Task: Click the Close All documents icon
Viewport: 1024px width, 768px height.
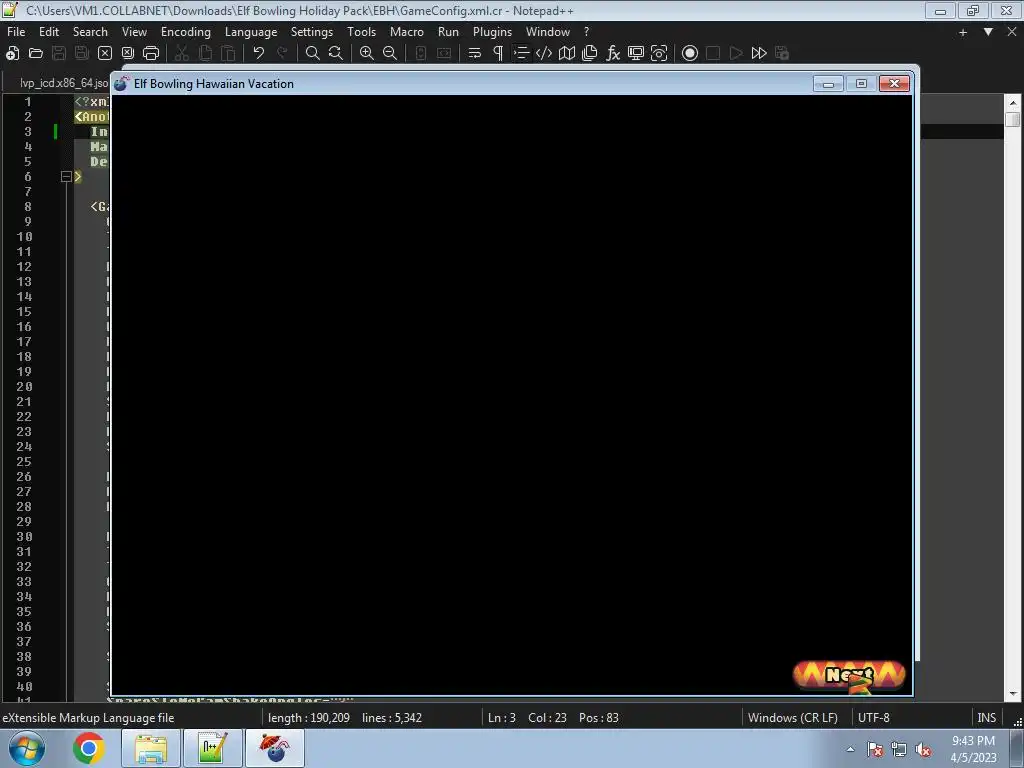Action: tap(128, 54)
